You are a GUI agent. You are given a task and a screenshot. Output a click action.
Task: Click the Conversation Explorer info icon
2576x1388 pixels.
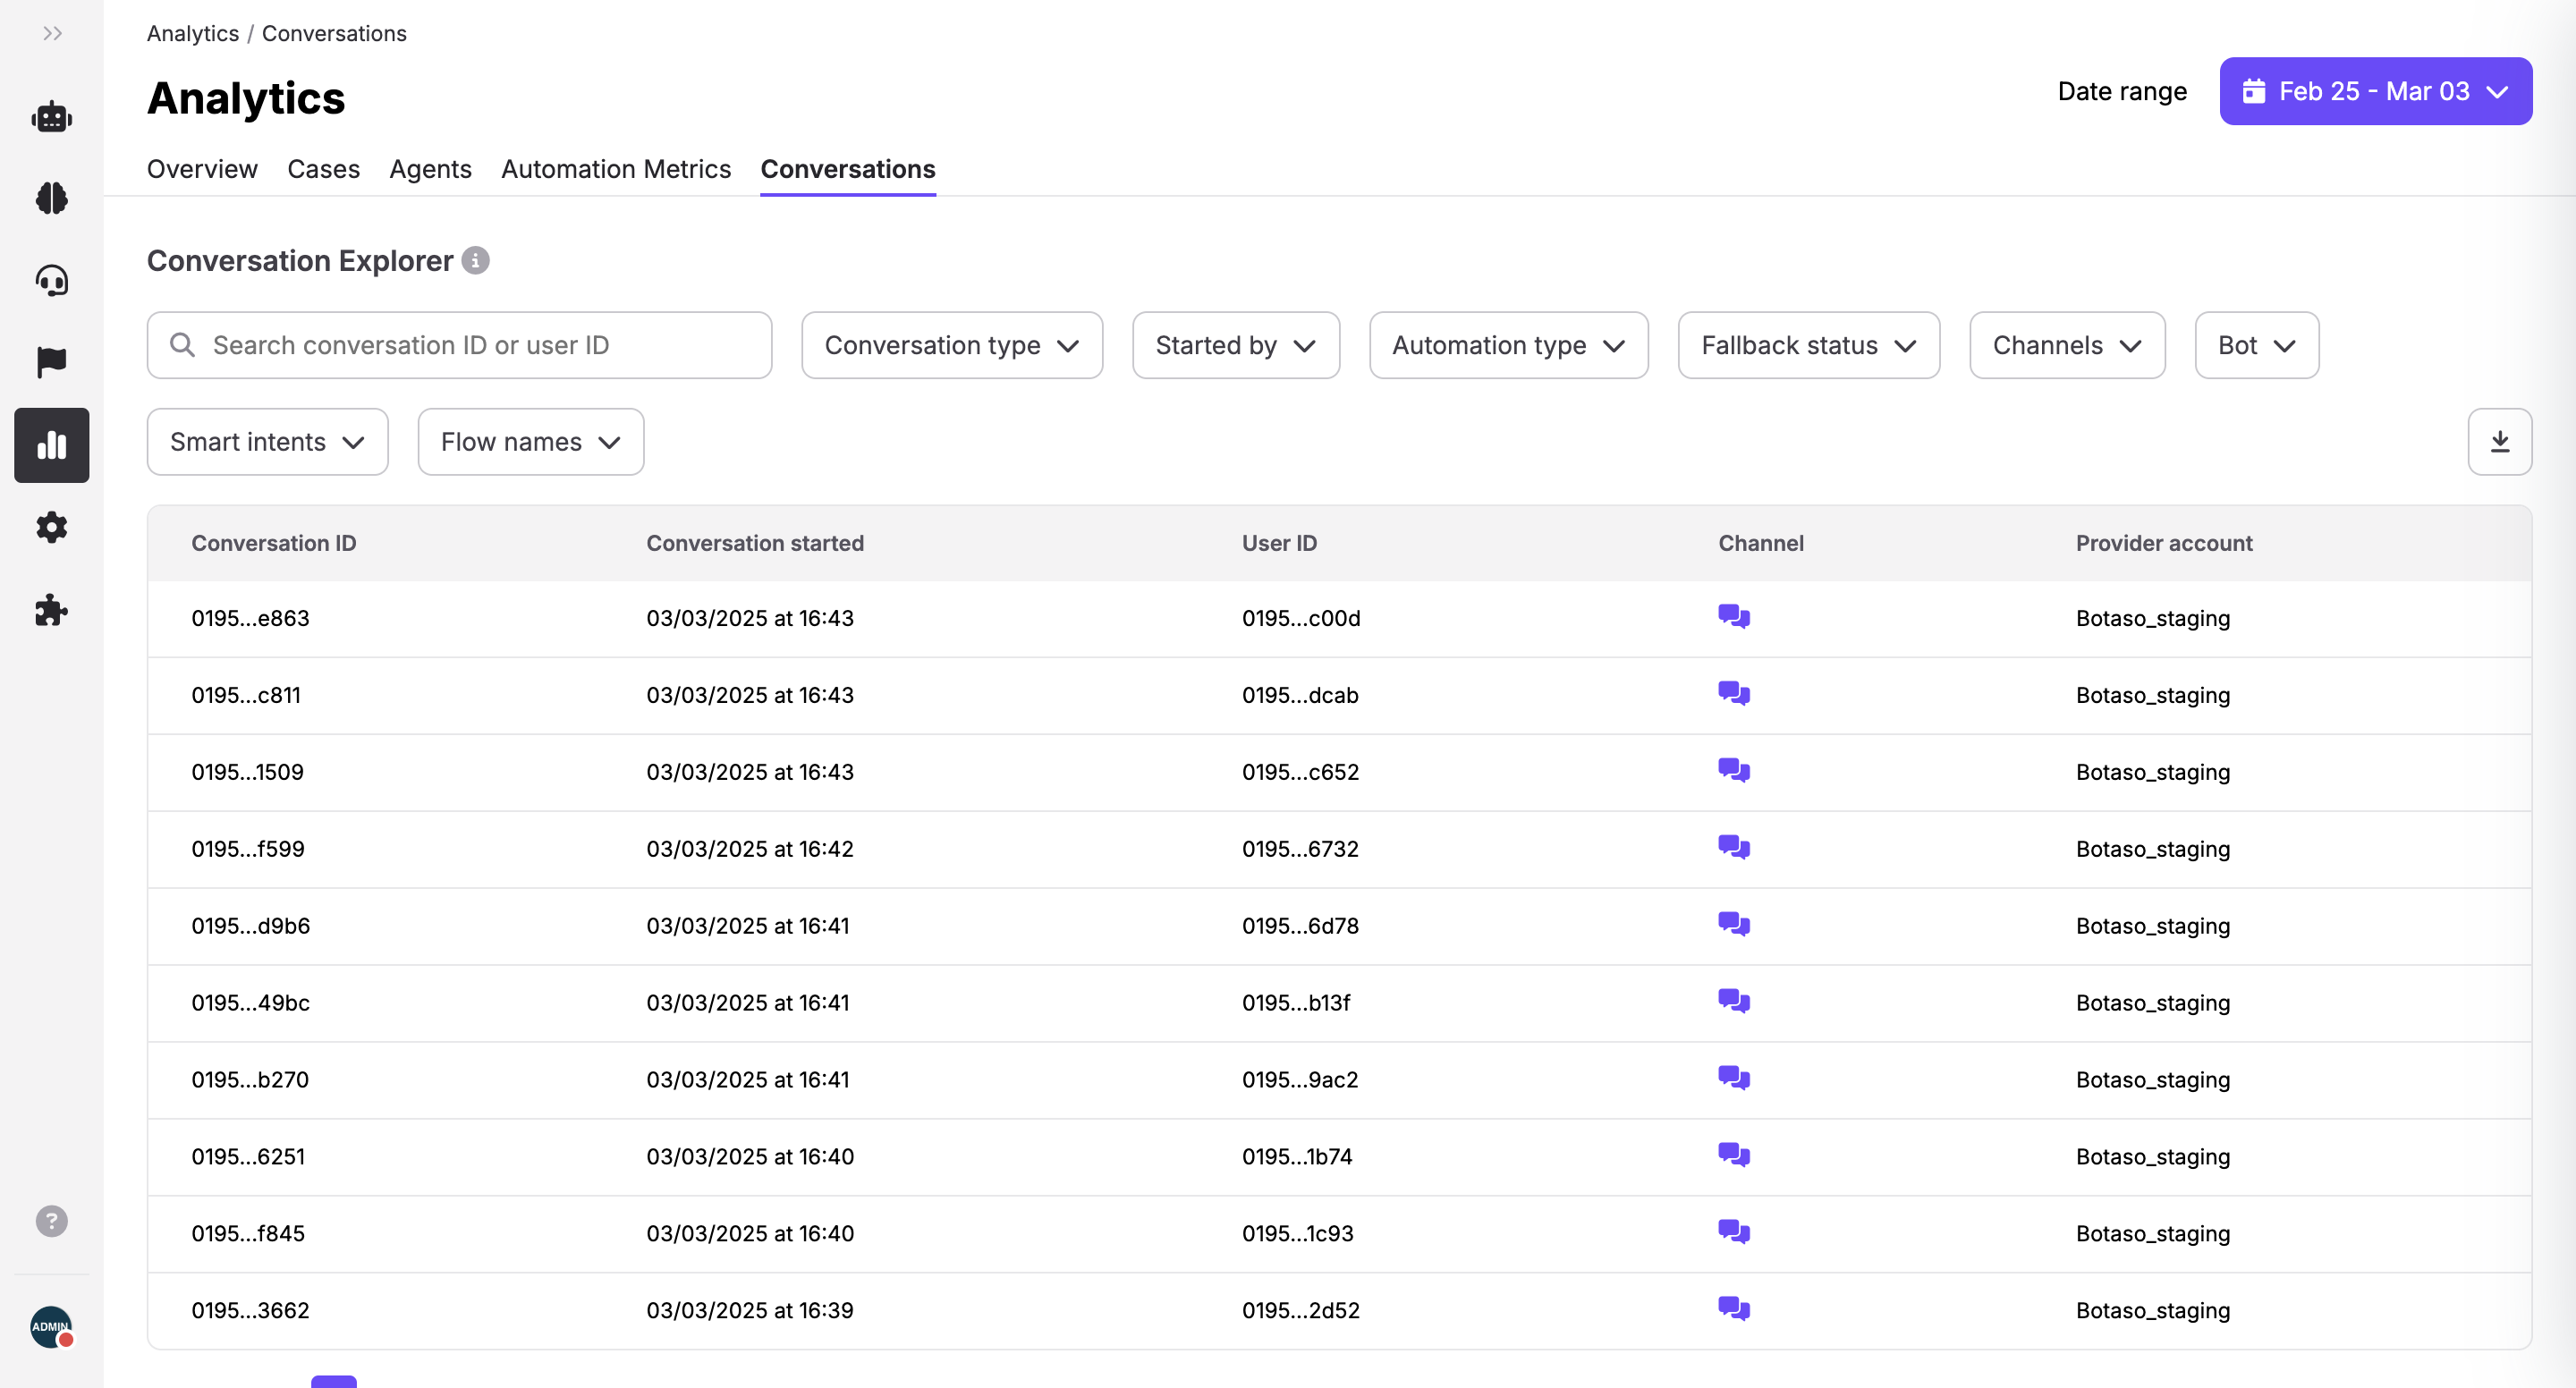point(475,261)
